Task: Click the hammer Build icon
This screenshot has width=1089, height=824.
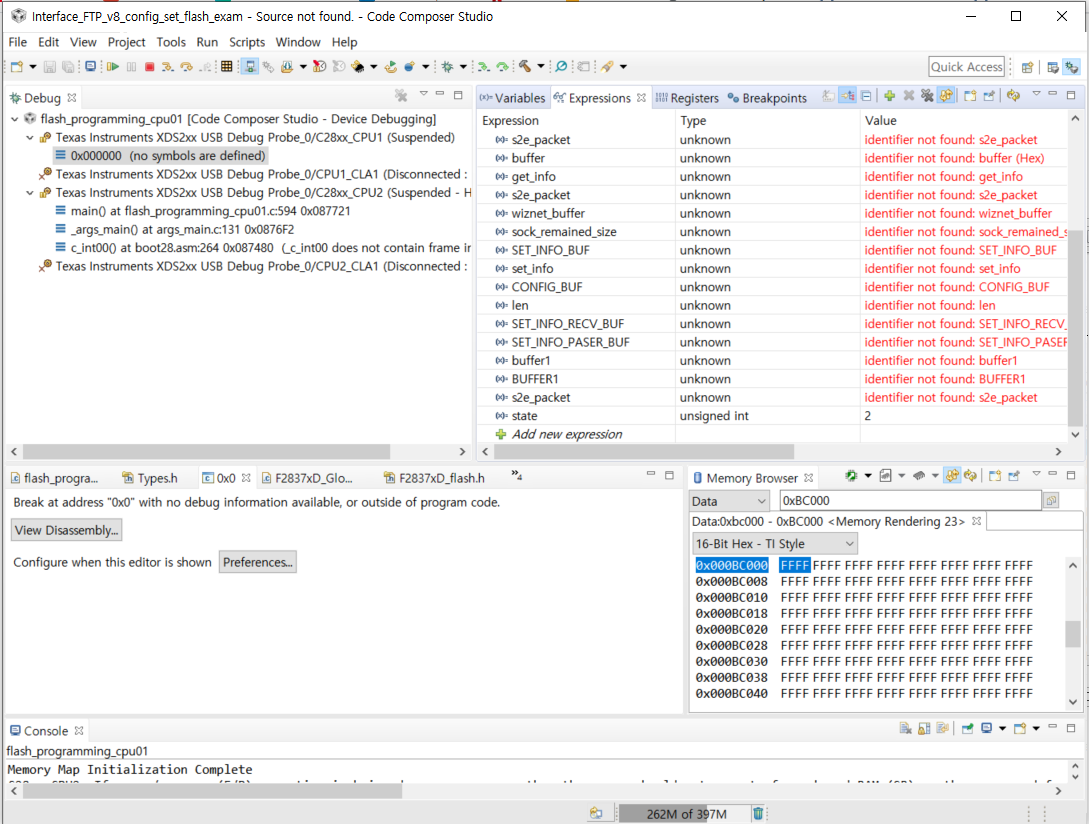Action: (x=525, y=66)
